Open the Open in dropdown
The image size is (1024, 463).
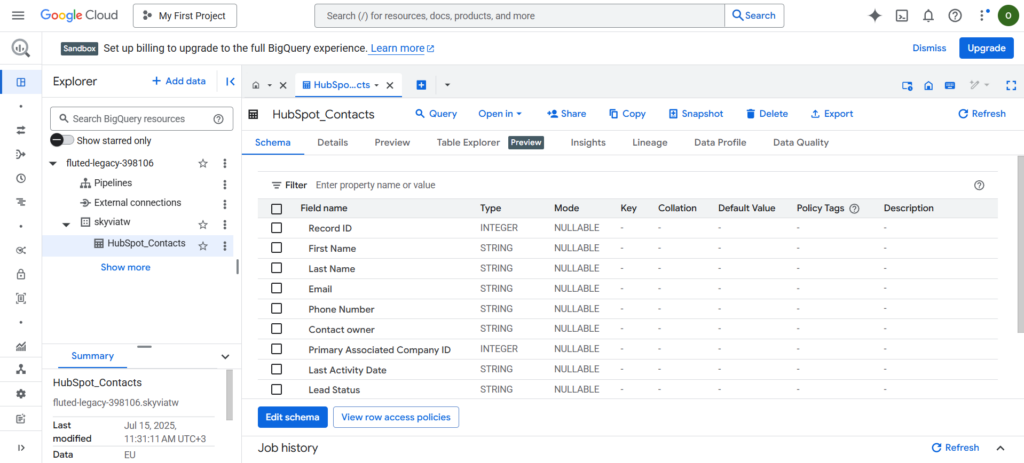[500, 114]
